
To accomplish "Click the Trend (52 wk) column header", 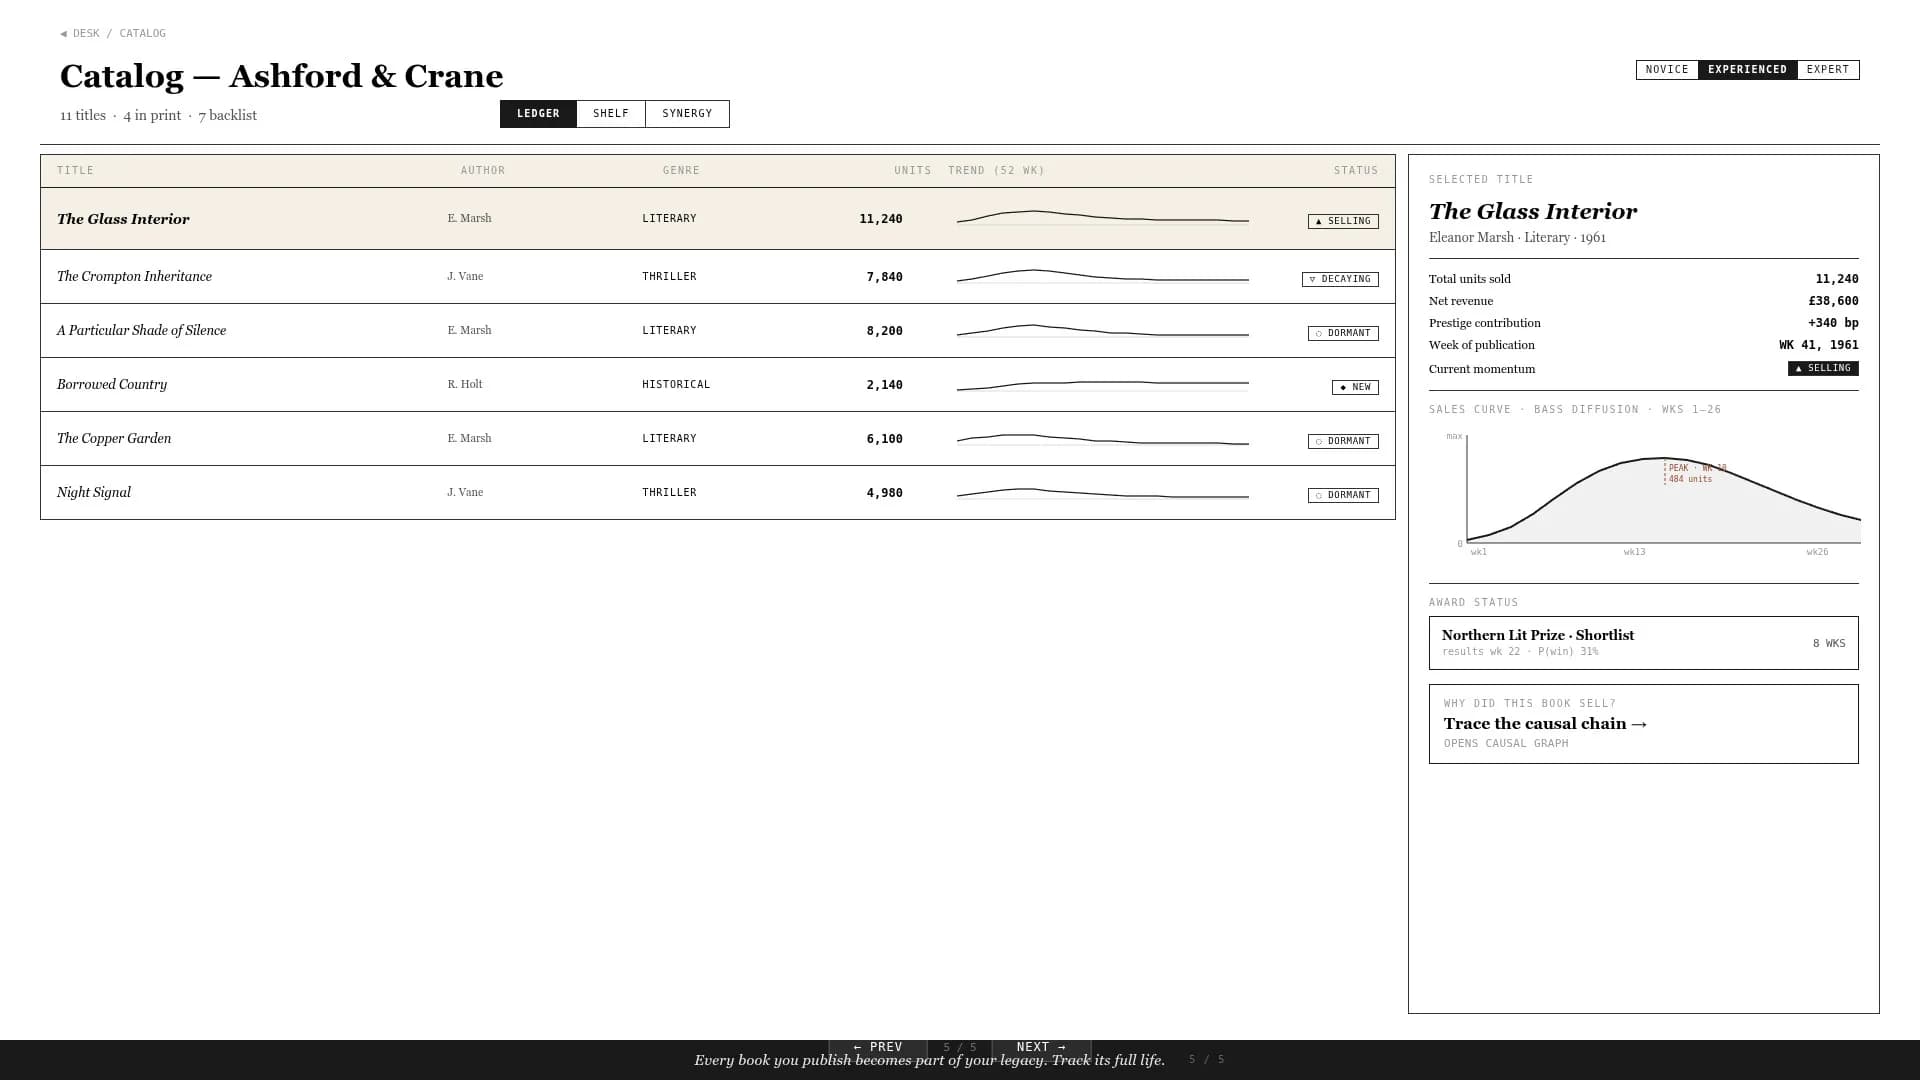I will (x=996, y=171).
